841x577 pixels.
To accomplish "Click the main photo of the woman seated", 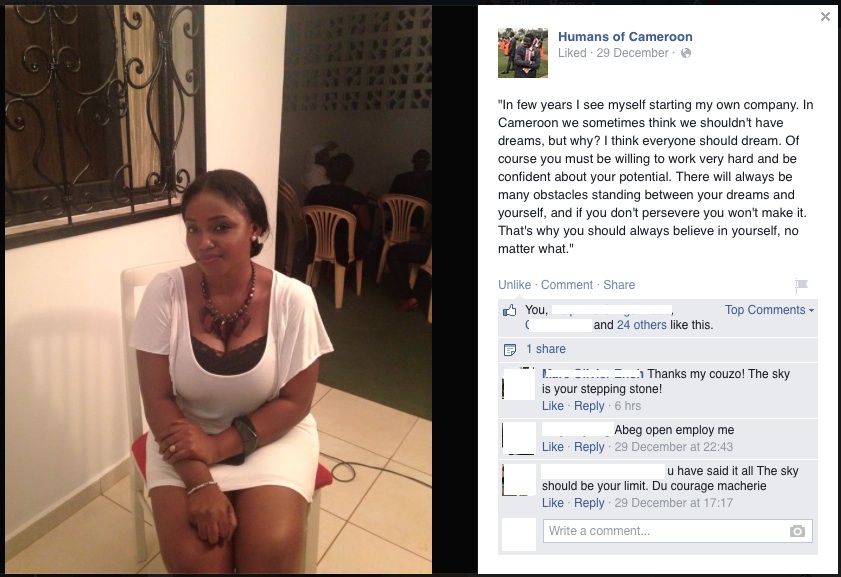I will 218,290.
